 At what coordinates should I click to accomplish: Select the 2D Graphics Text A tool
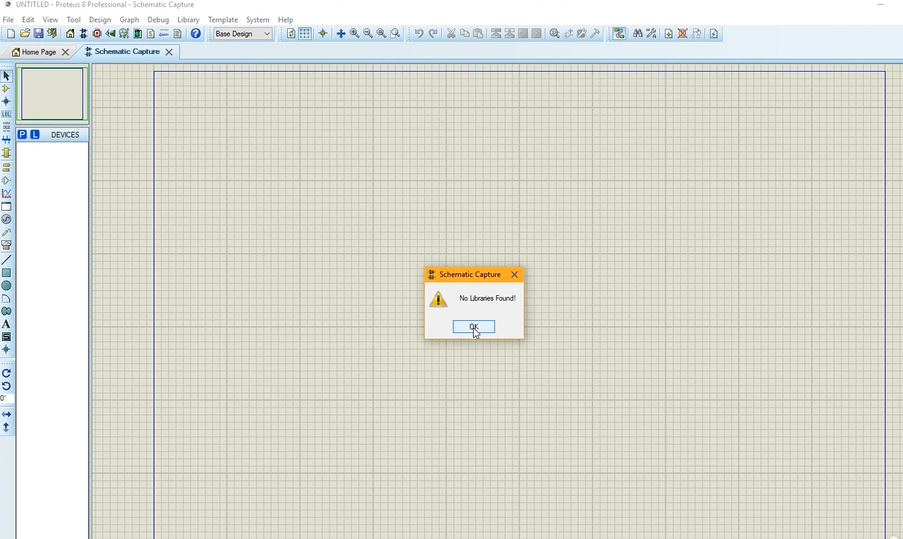point(6,324)
